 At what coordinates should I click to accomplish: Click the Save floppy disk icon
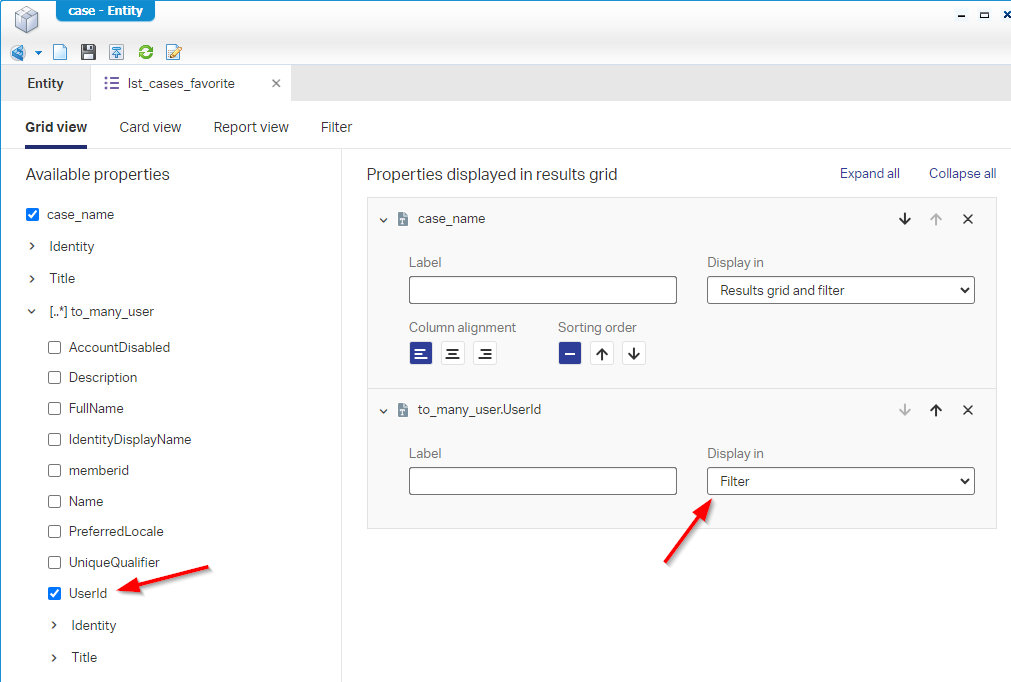(88, 53)
